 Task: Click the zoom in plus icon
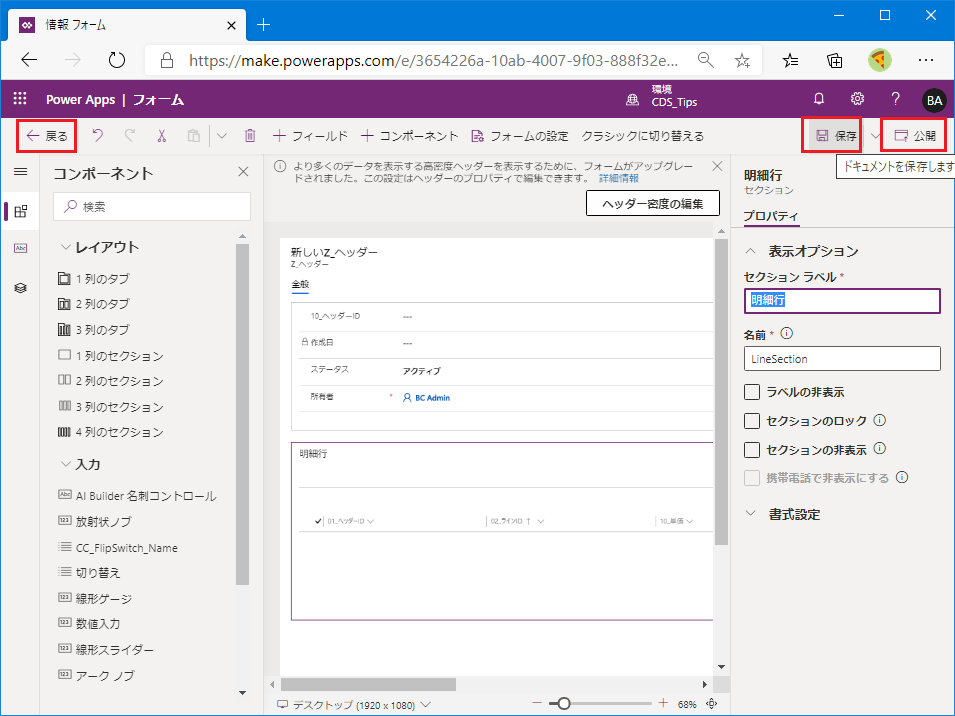click(663, 703)
